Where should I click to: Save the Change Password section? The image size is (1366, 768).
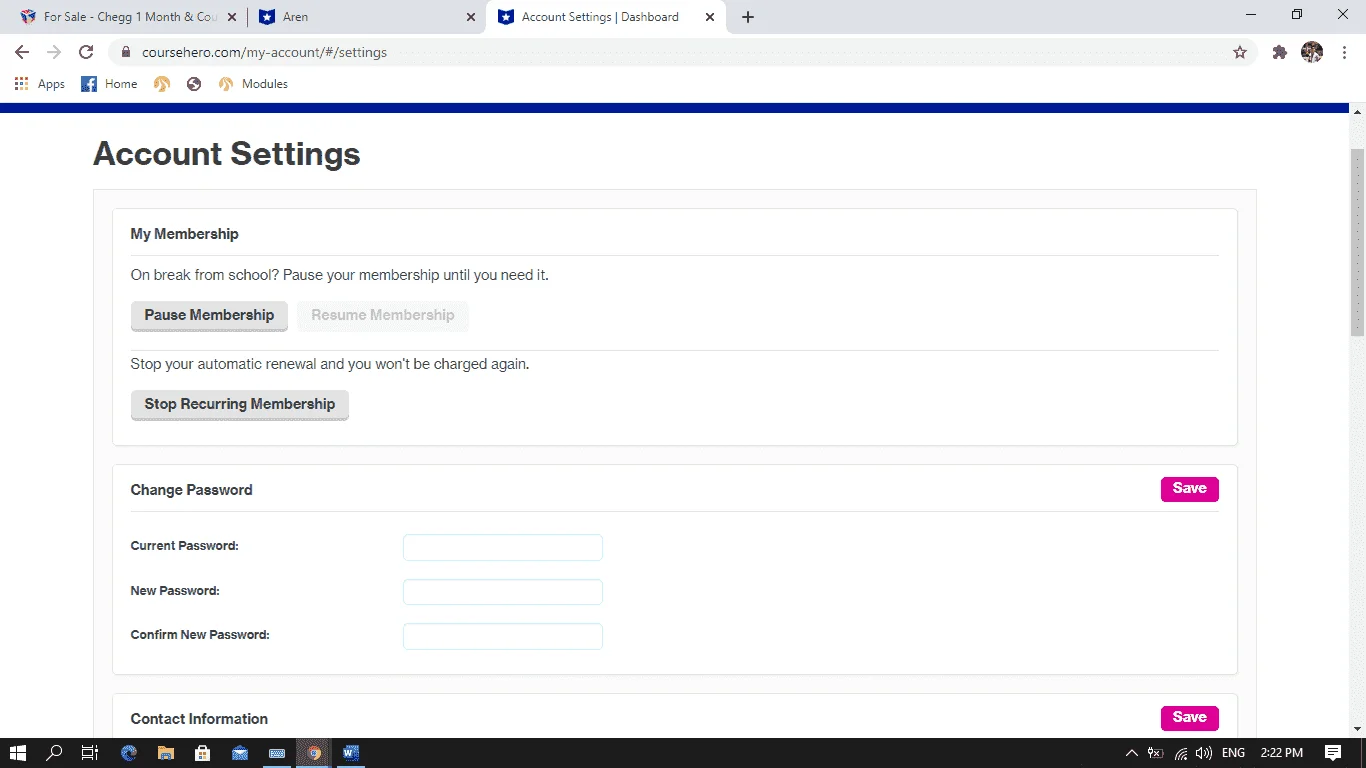click(x=1190, y=489)
